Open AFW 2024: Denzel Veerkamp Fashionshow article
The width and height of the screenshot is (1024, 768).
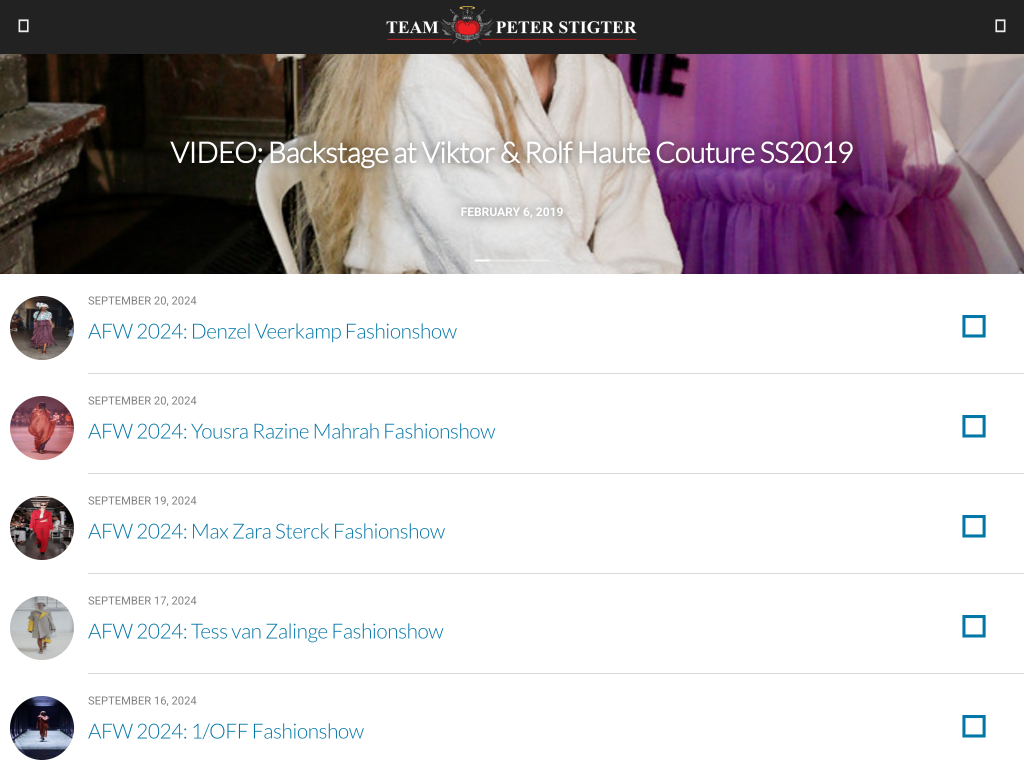click(x=272, y=332)
